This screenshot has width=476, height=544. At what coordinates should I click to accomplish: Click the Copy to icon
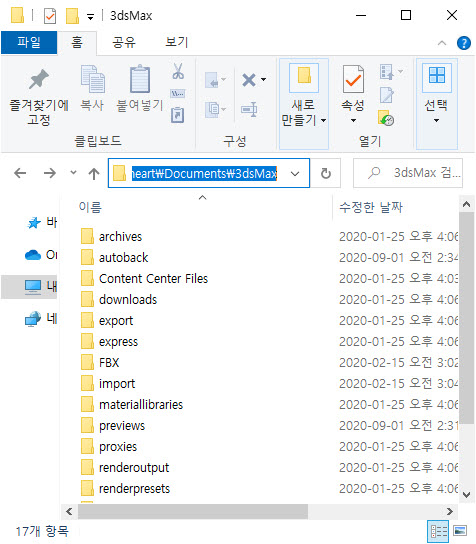pyautogui.click(x=212, y=110)
